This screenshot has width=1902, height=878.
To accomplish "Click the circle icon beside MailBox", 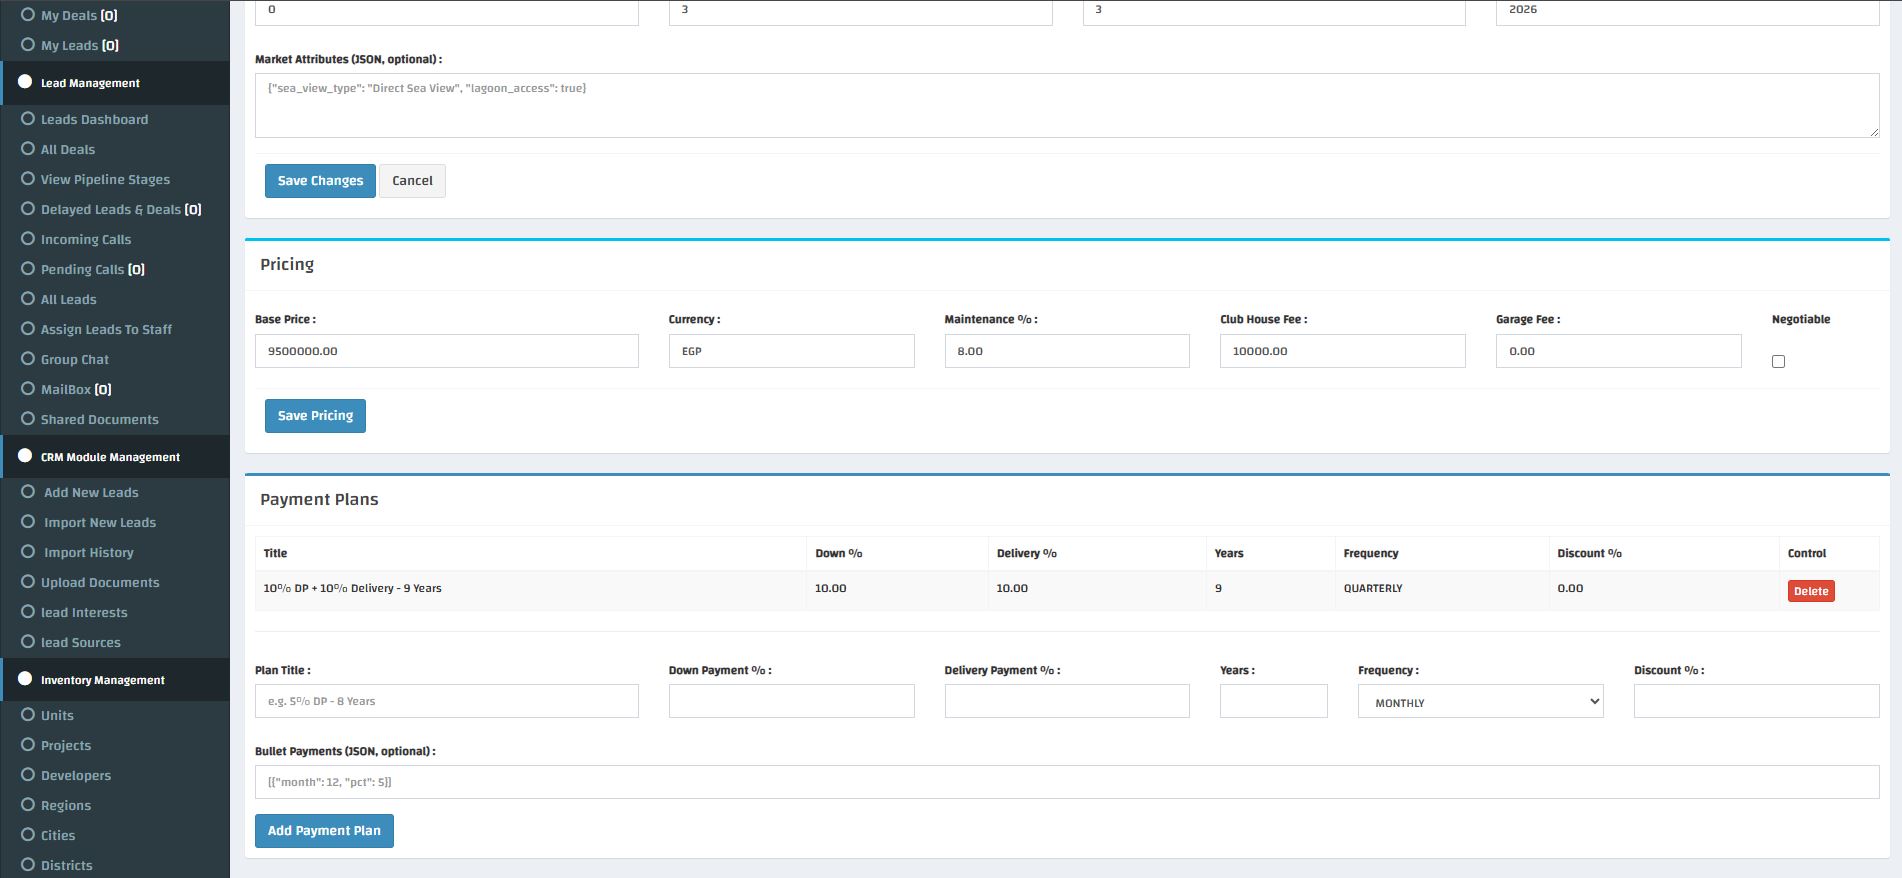I will [x=28, y=388].
